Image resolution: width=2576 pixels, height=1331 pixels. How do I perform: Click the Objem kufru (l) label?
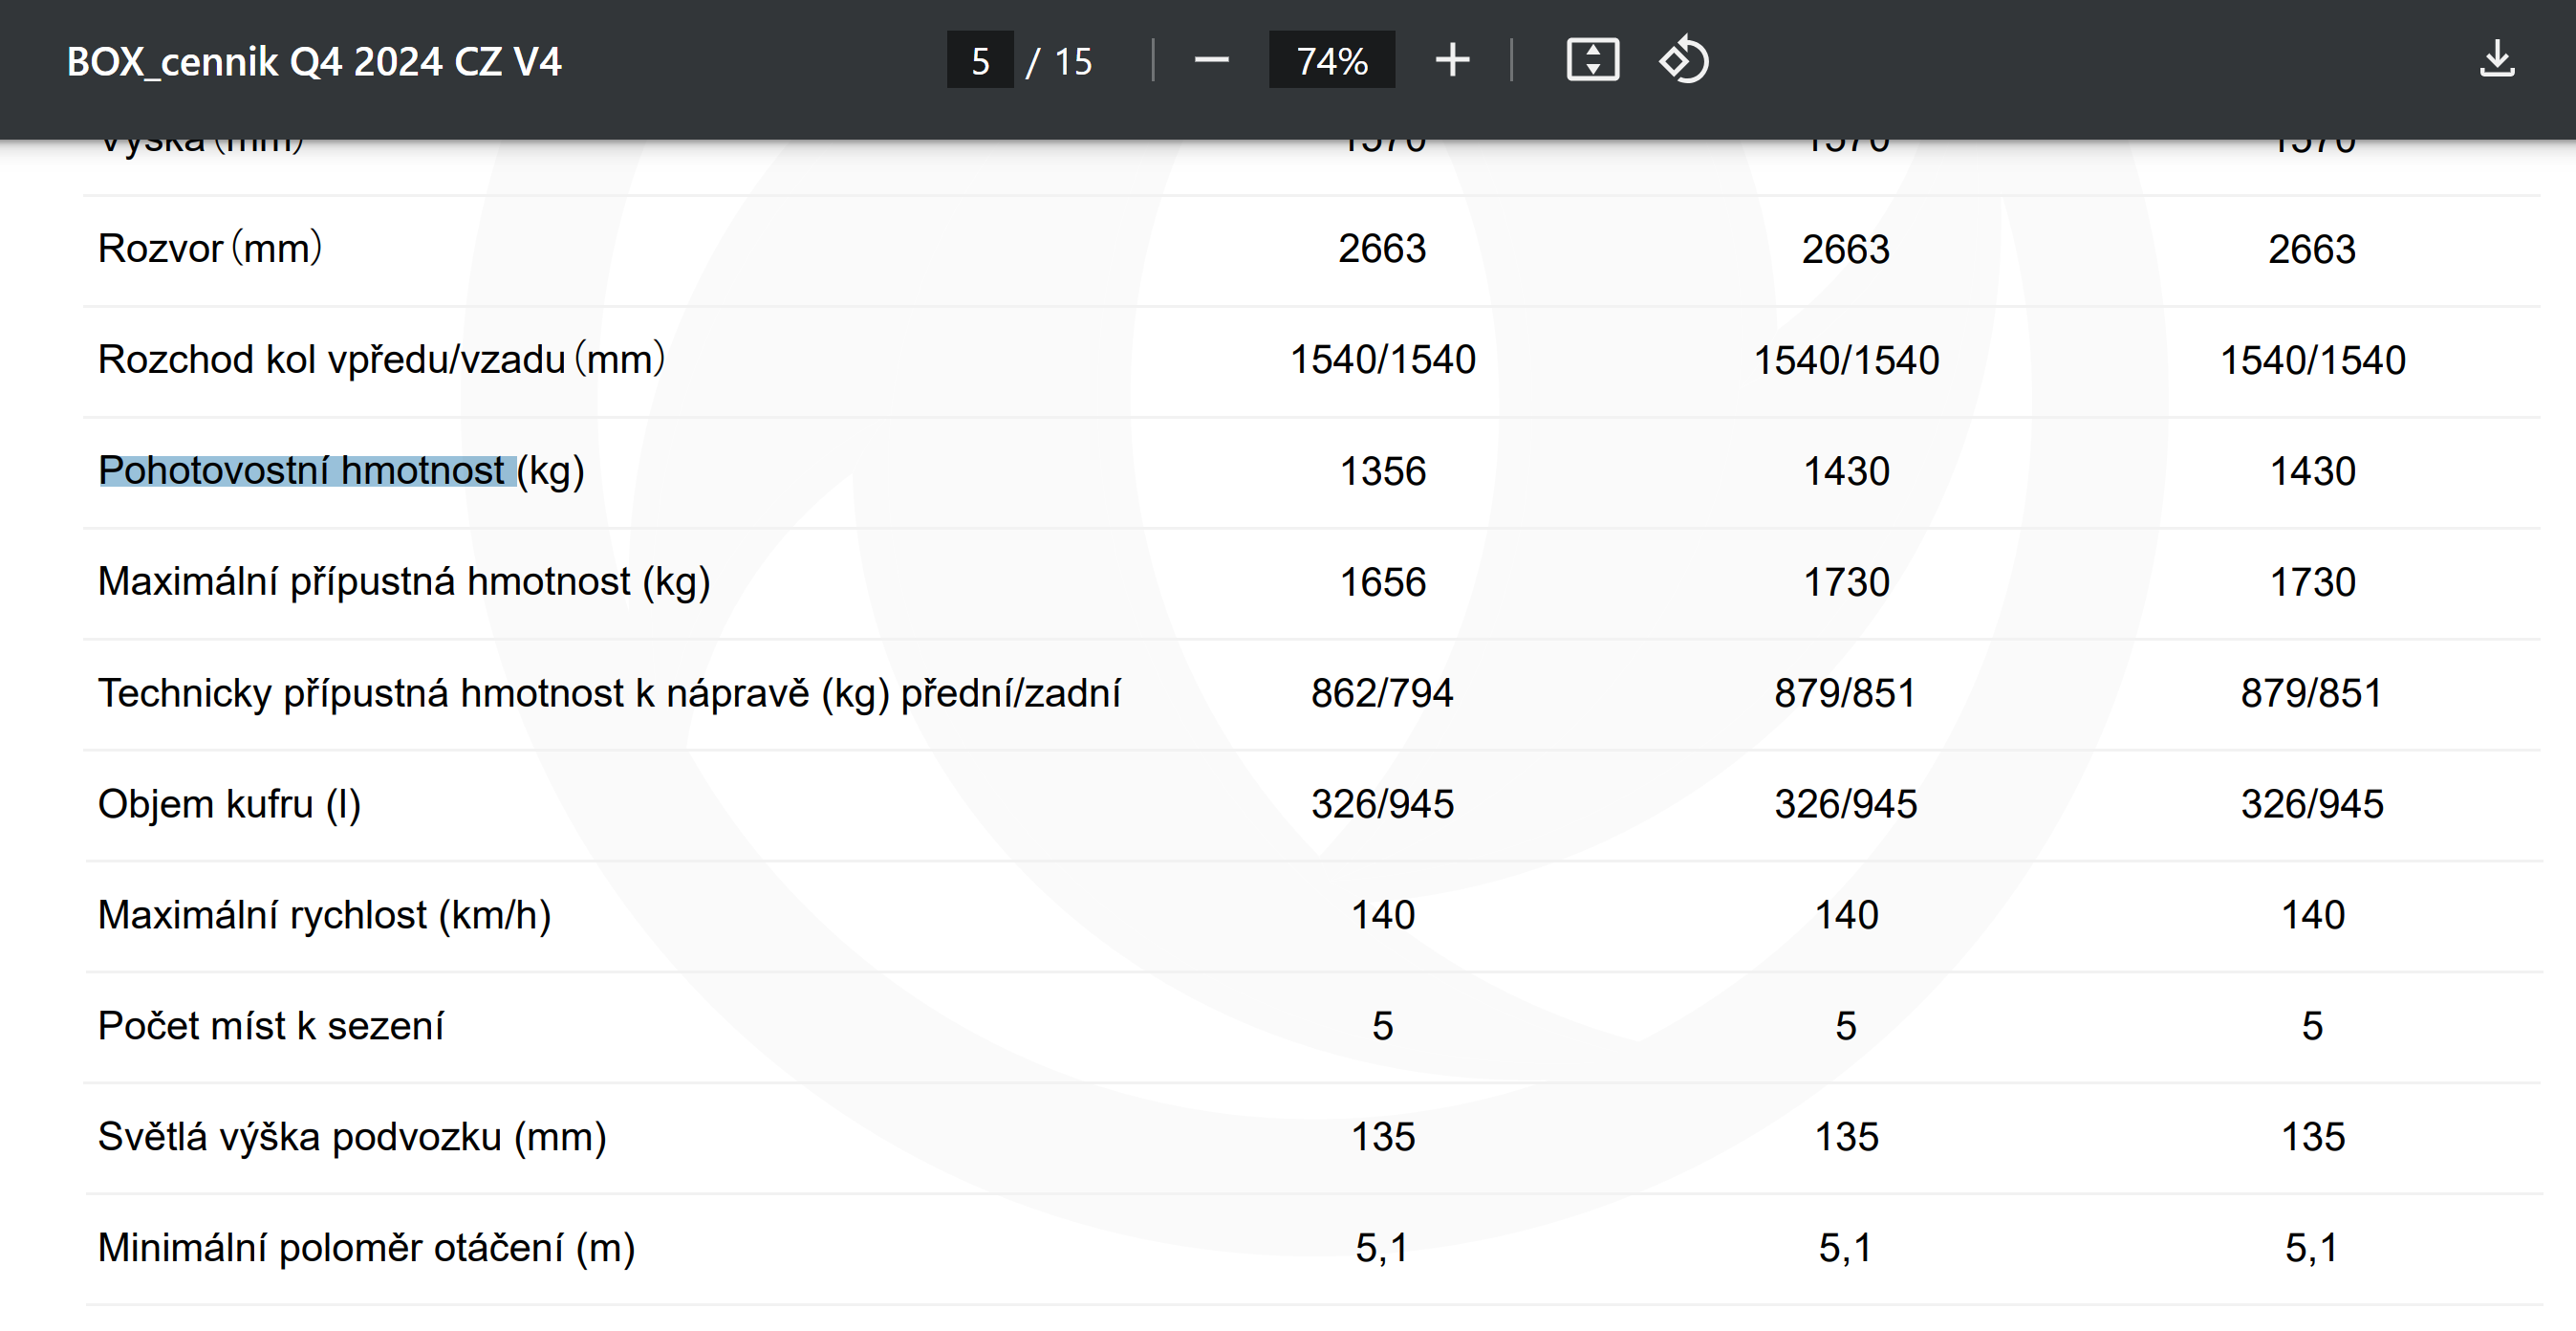pyautogui.click(x=229, y=804)
